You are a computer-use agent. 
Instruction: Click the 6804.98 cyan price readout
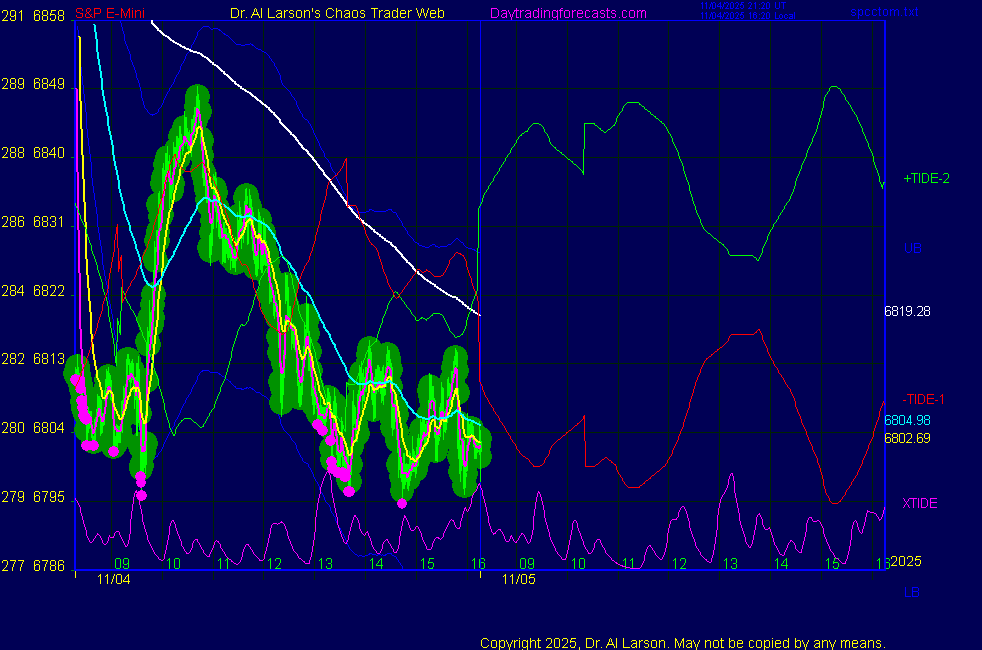click(907, 420)
